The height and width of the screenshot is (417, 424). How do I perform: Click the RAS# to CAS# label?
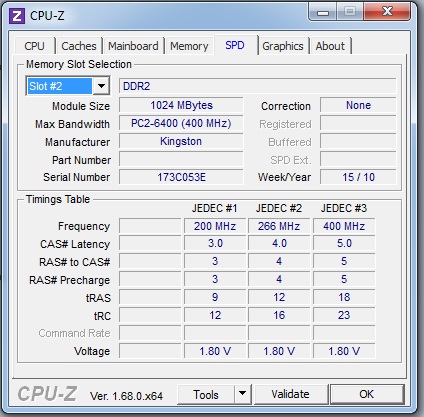[x=74, y=262]
